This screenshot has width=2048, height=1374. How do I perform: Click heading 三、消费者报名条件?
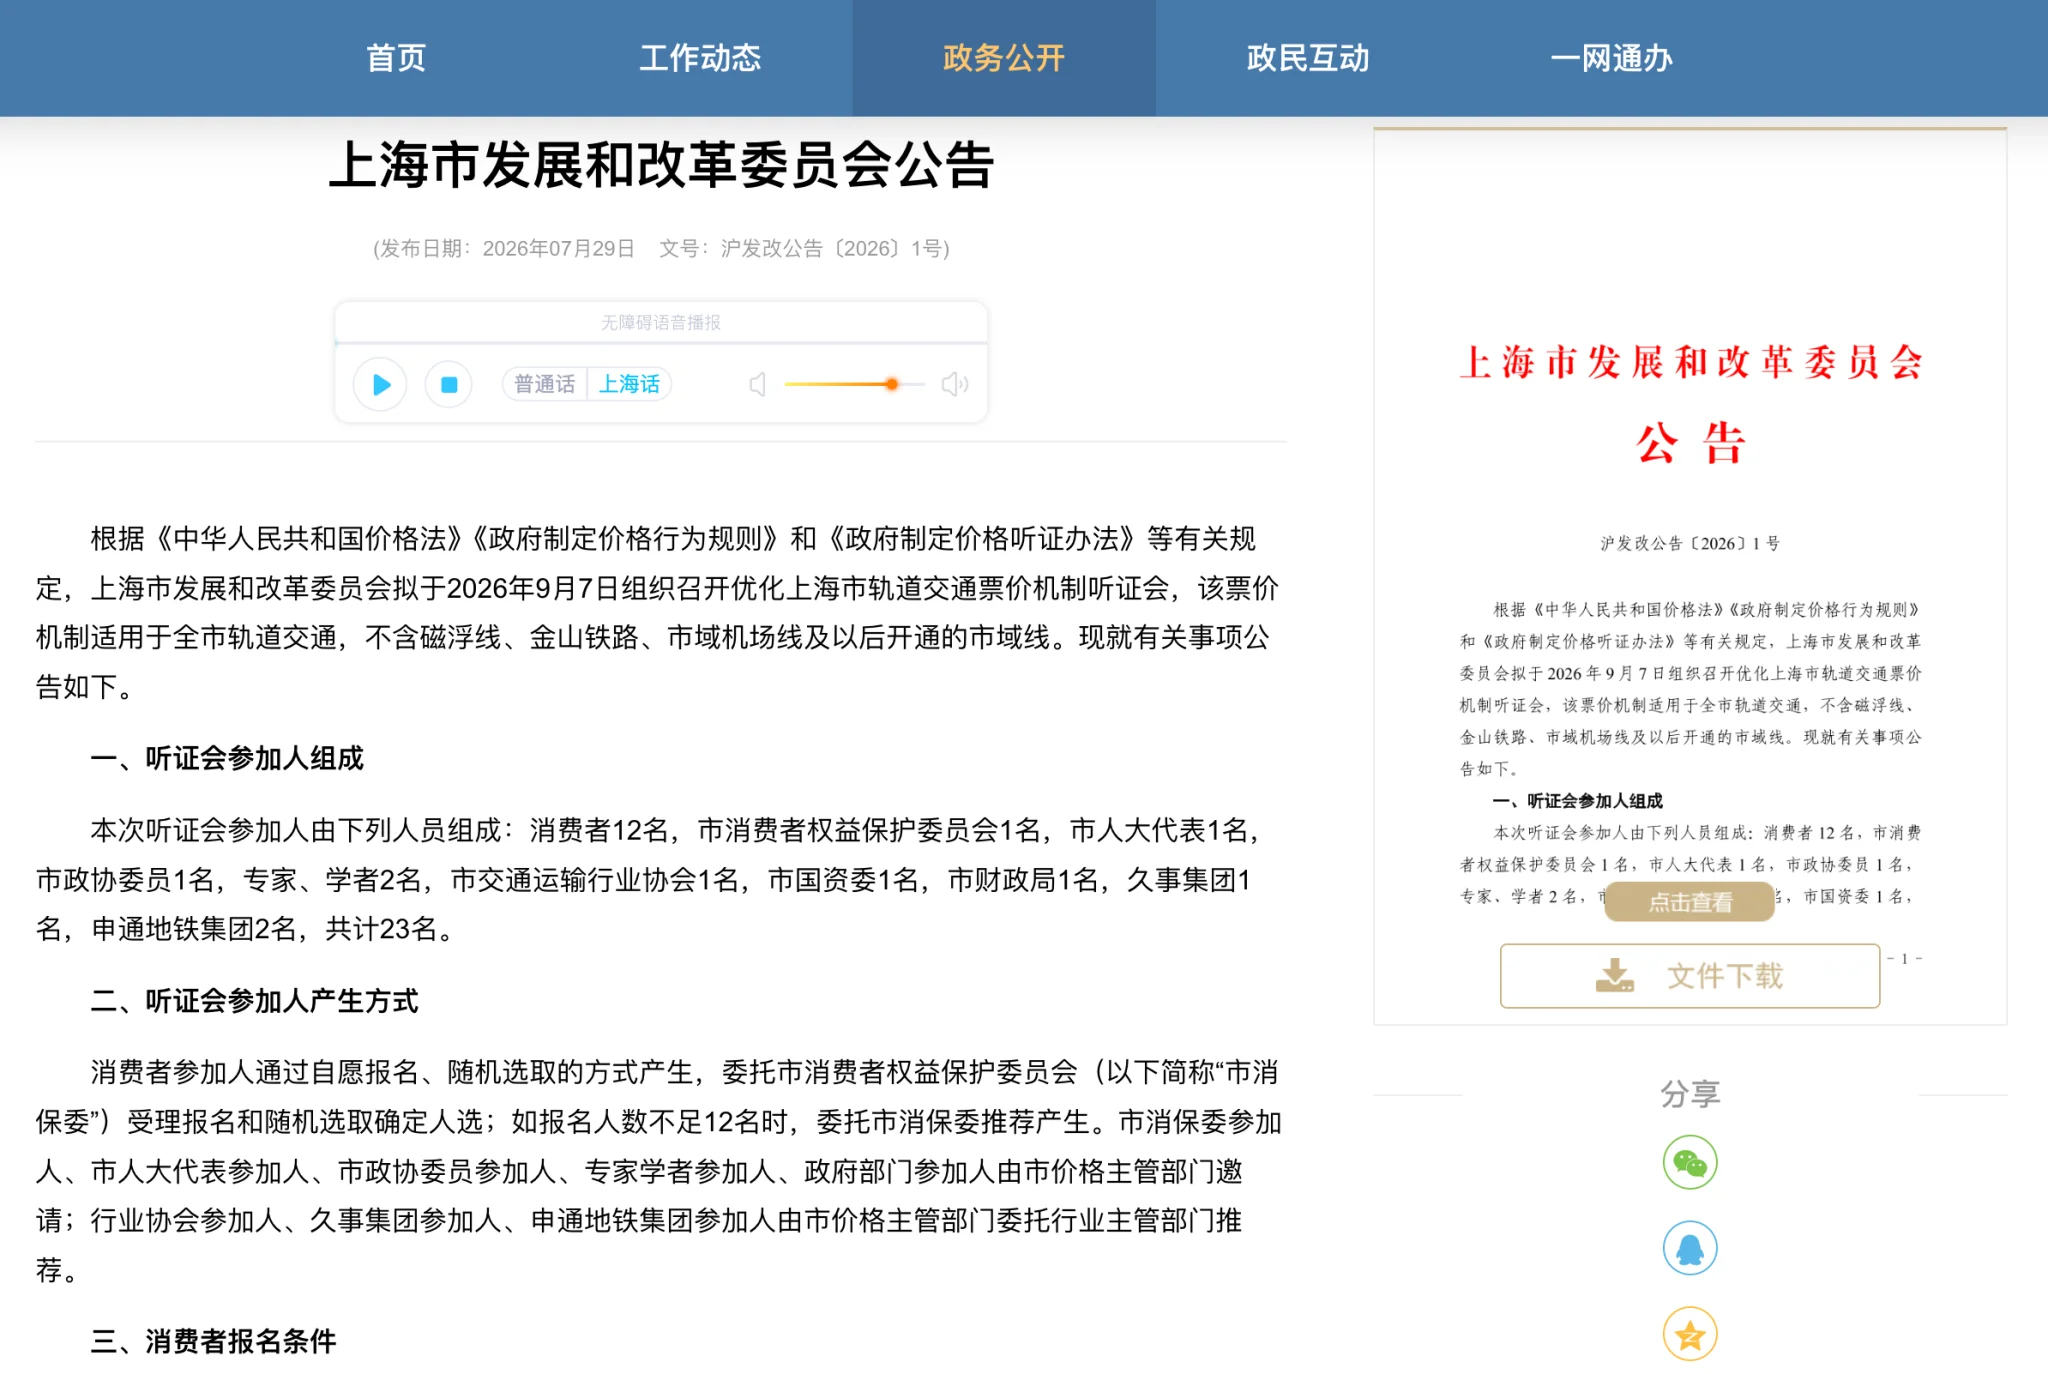point(213,1341)
